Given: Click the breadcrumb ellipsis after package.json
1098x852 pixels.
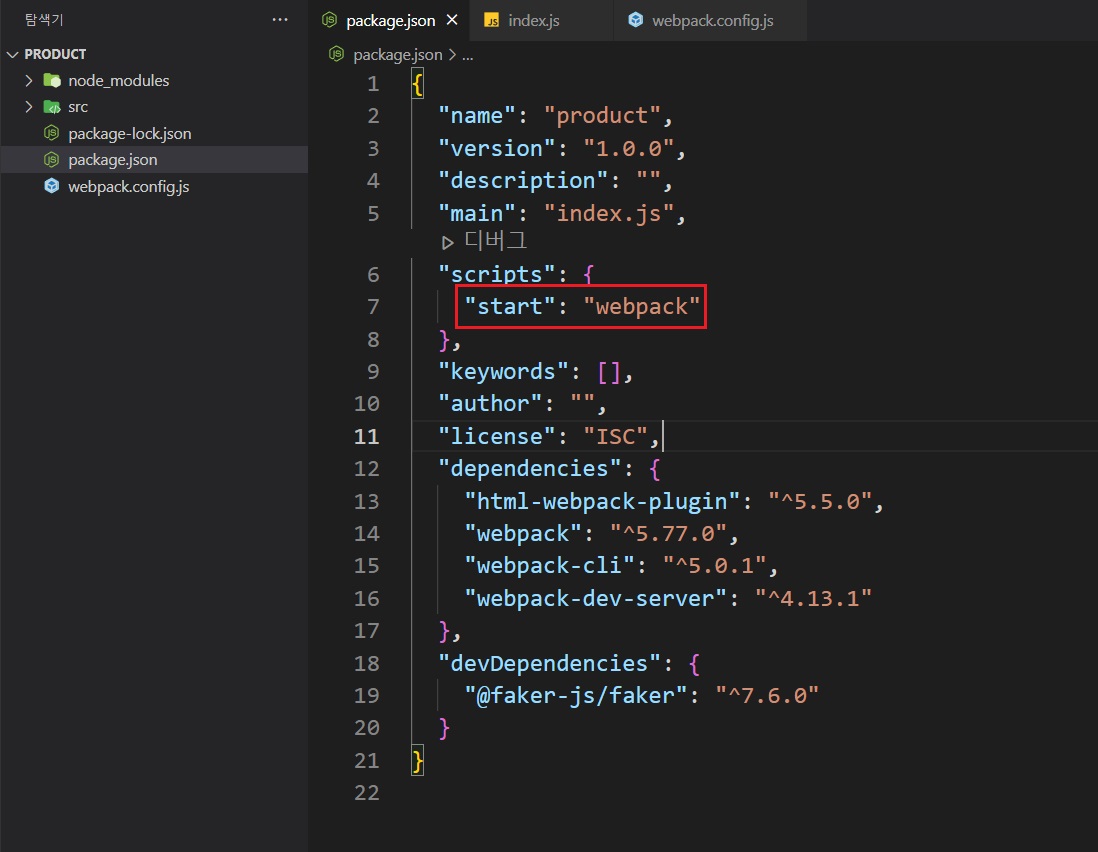Looking at the screenshot, I should coord(468,55).
